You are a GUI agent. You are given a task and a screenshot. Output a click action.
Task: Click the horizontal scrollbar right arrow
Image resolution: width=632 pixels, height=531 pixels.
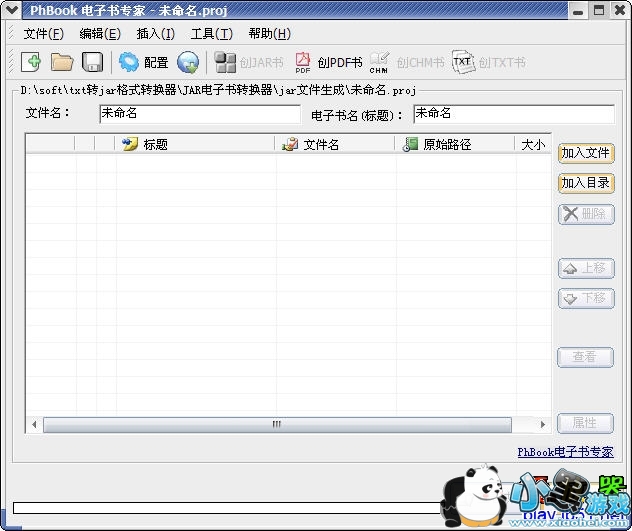click(x=544, y=424)
